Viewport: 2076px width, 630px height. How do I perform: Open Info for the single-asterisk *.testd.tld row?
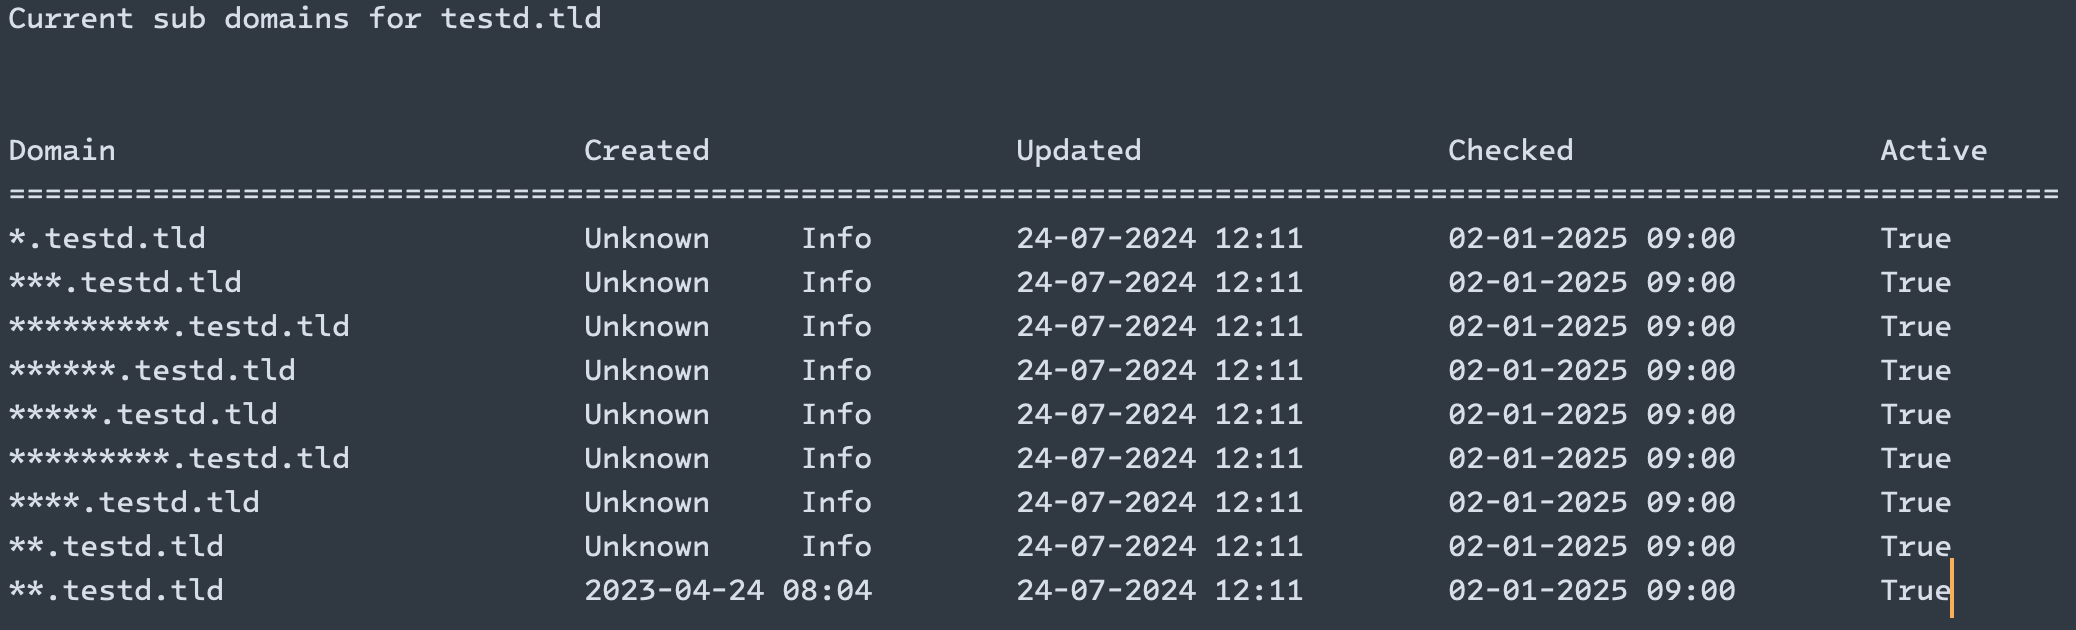[x=836, y=238]
